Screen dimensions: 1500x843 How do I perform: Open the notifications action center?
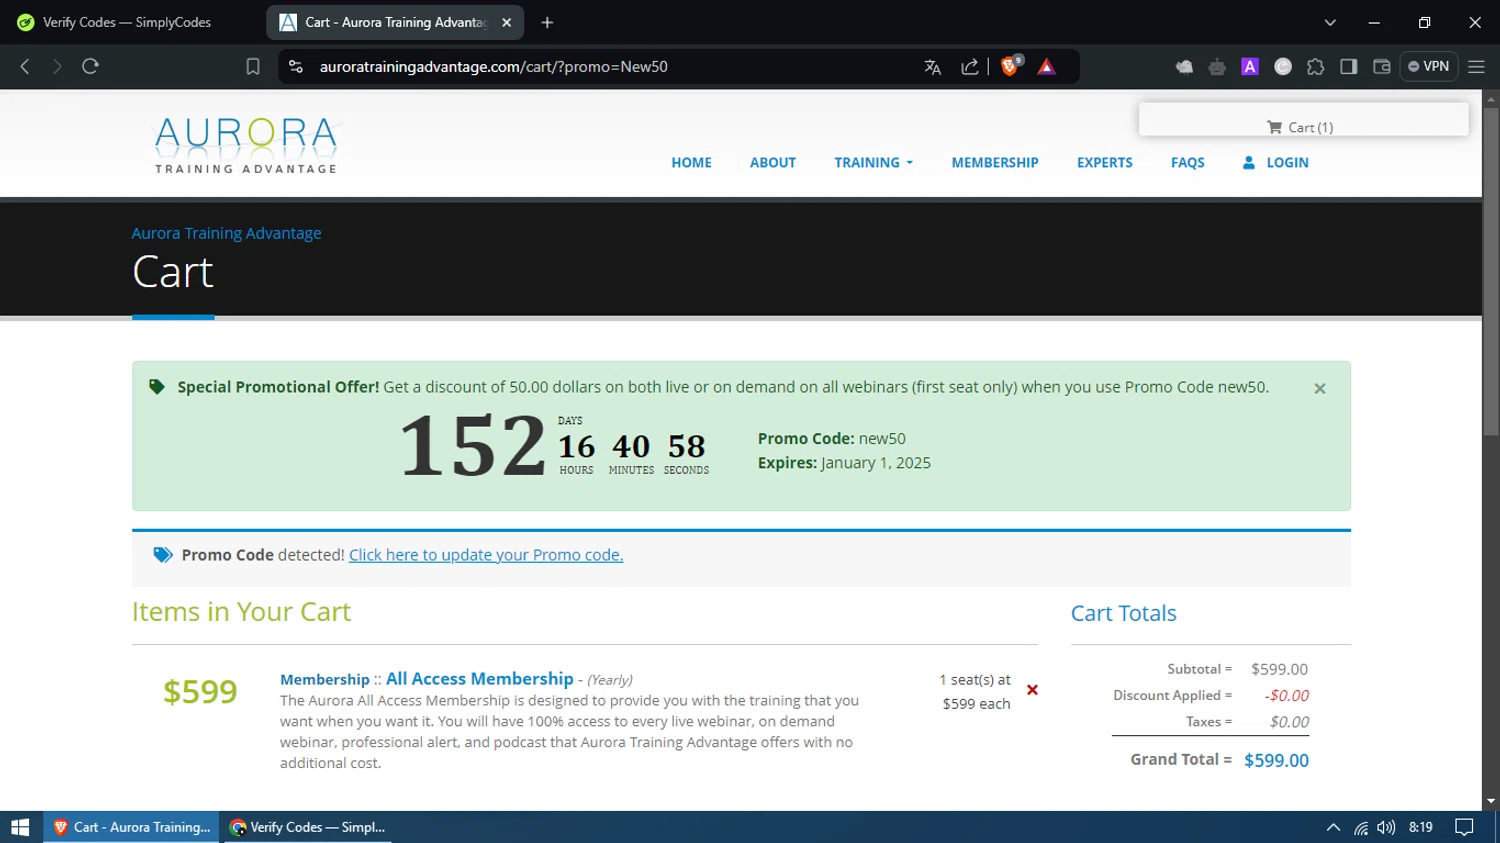click(1464, 827)
